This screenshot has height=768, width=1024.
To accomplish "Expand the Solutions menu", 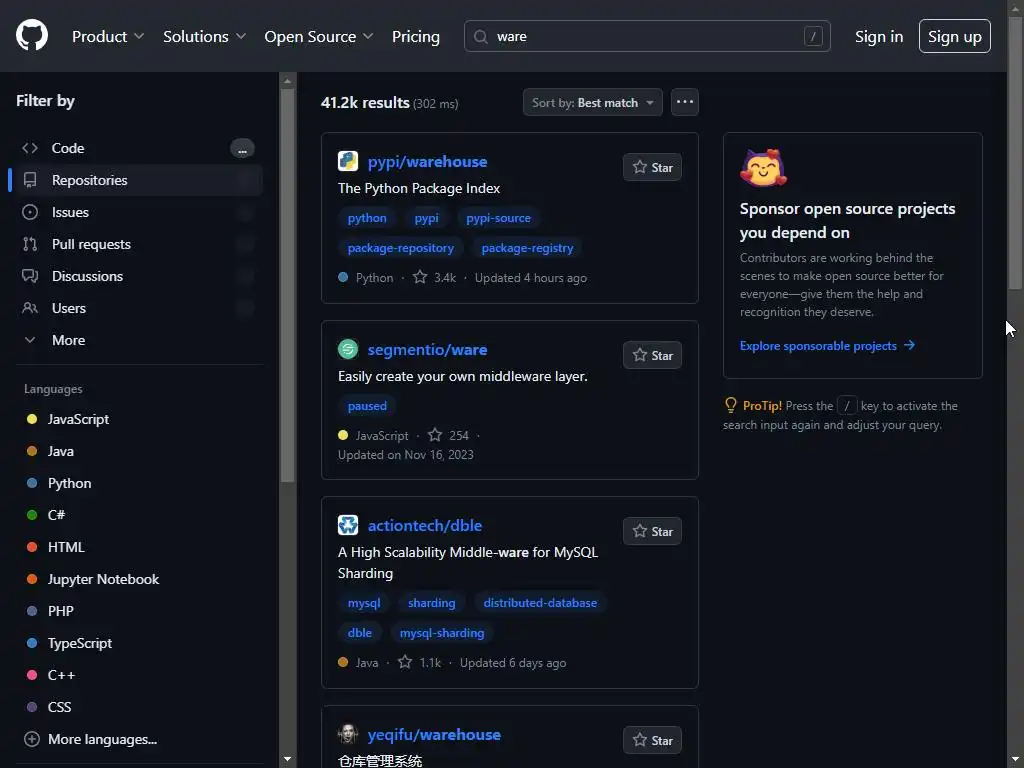I will coord(204,37).
